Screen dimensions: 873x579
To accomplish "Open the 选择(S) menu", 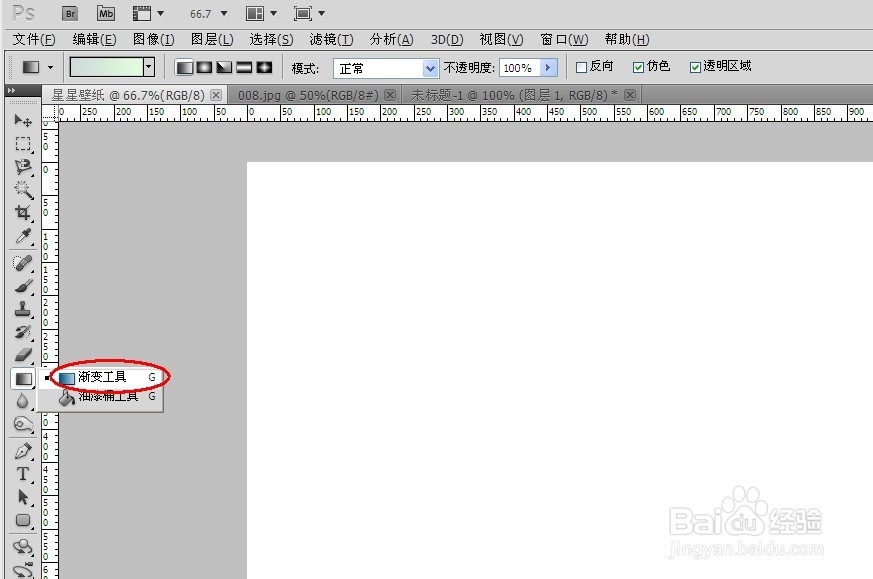I will click(x=271, y=40).
